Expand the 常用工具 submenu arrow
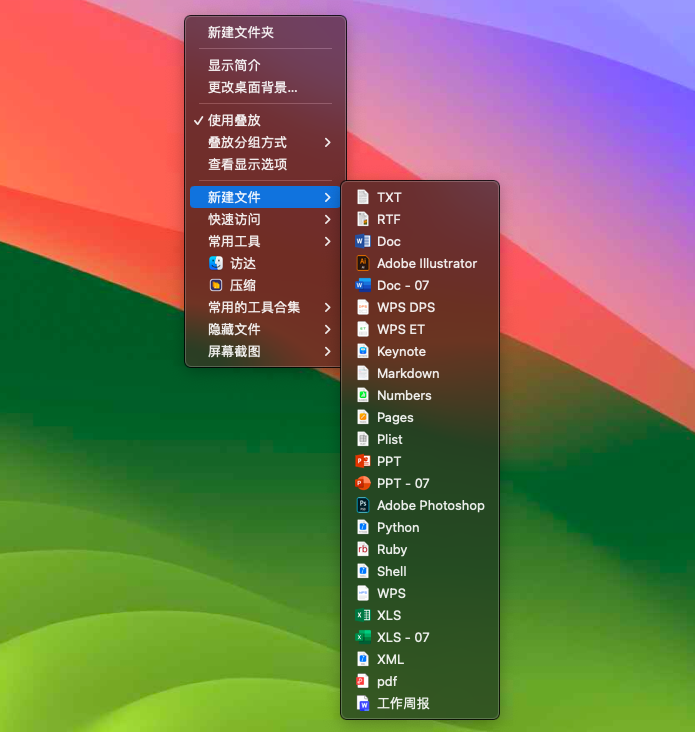695x732 pixels. pos(328,241)
